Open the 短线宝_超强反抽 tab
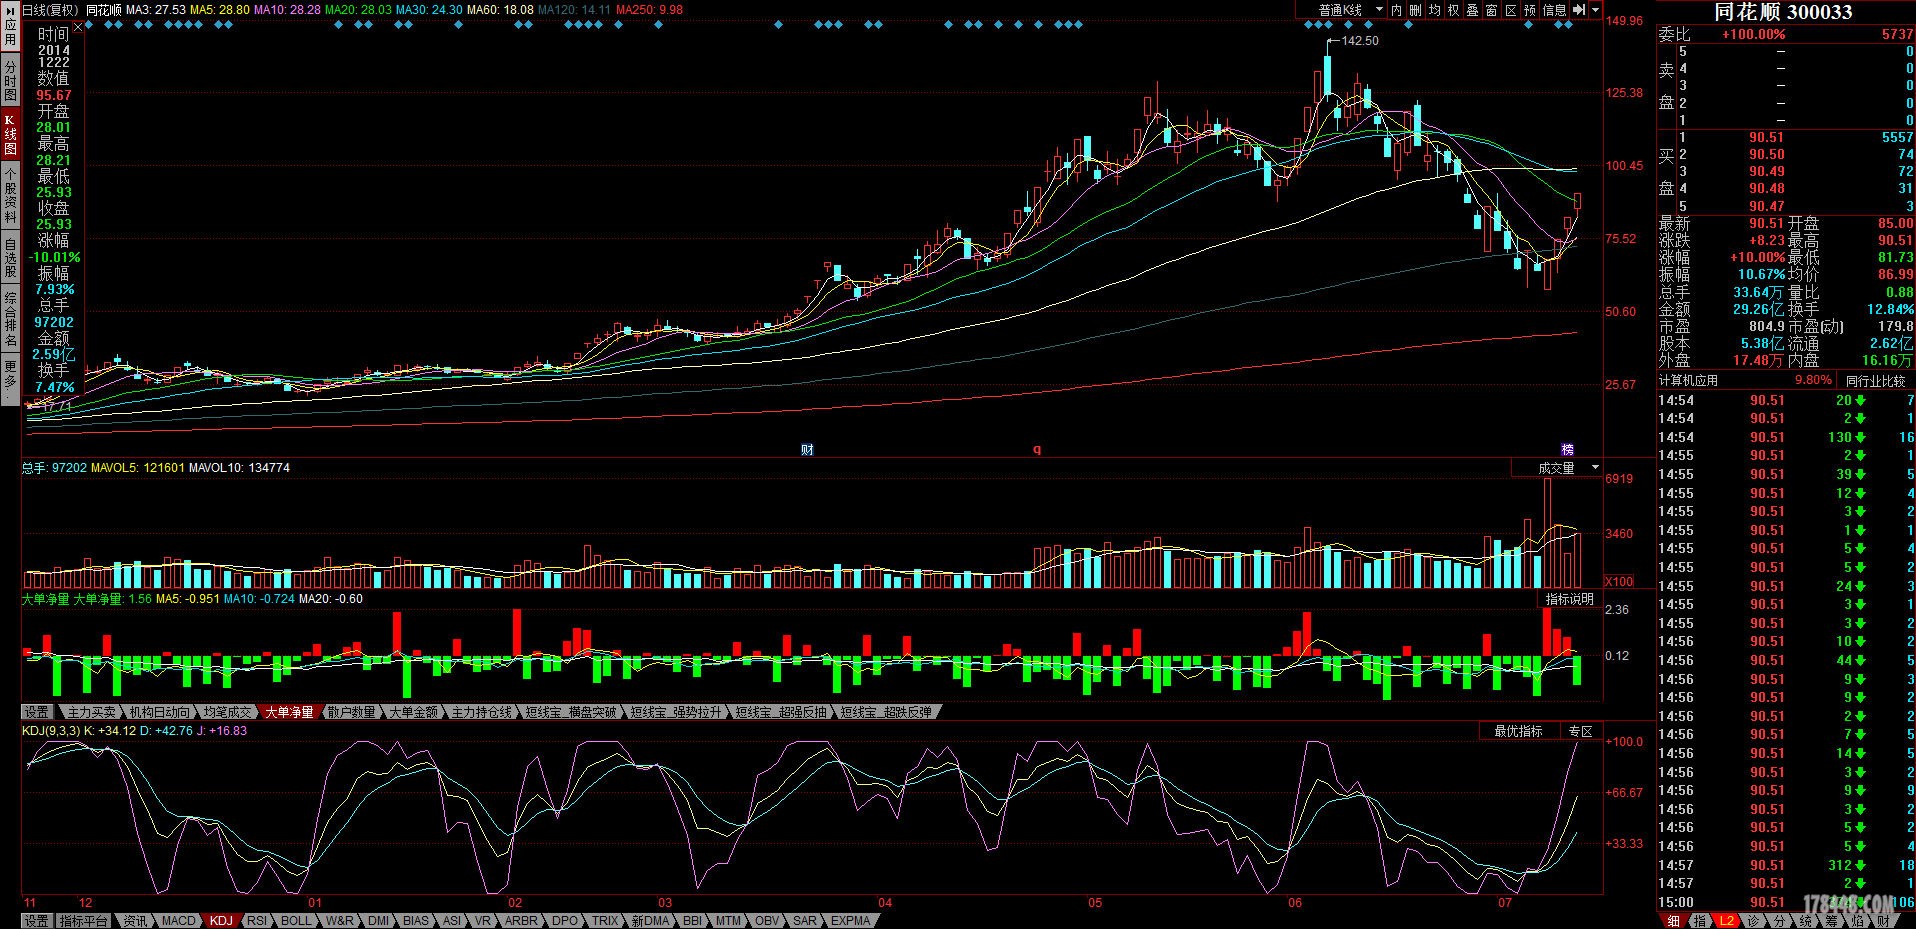Screen dimensions: 1916x929 pos(781,712)
